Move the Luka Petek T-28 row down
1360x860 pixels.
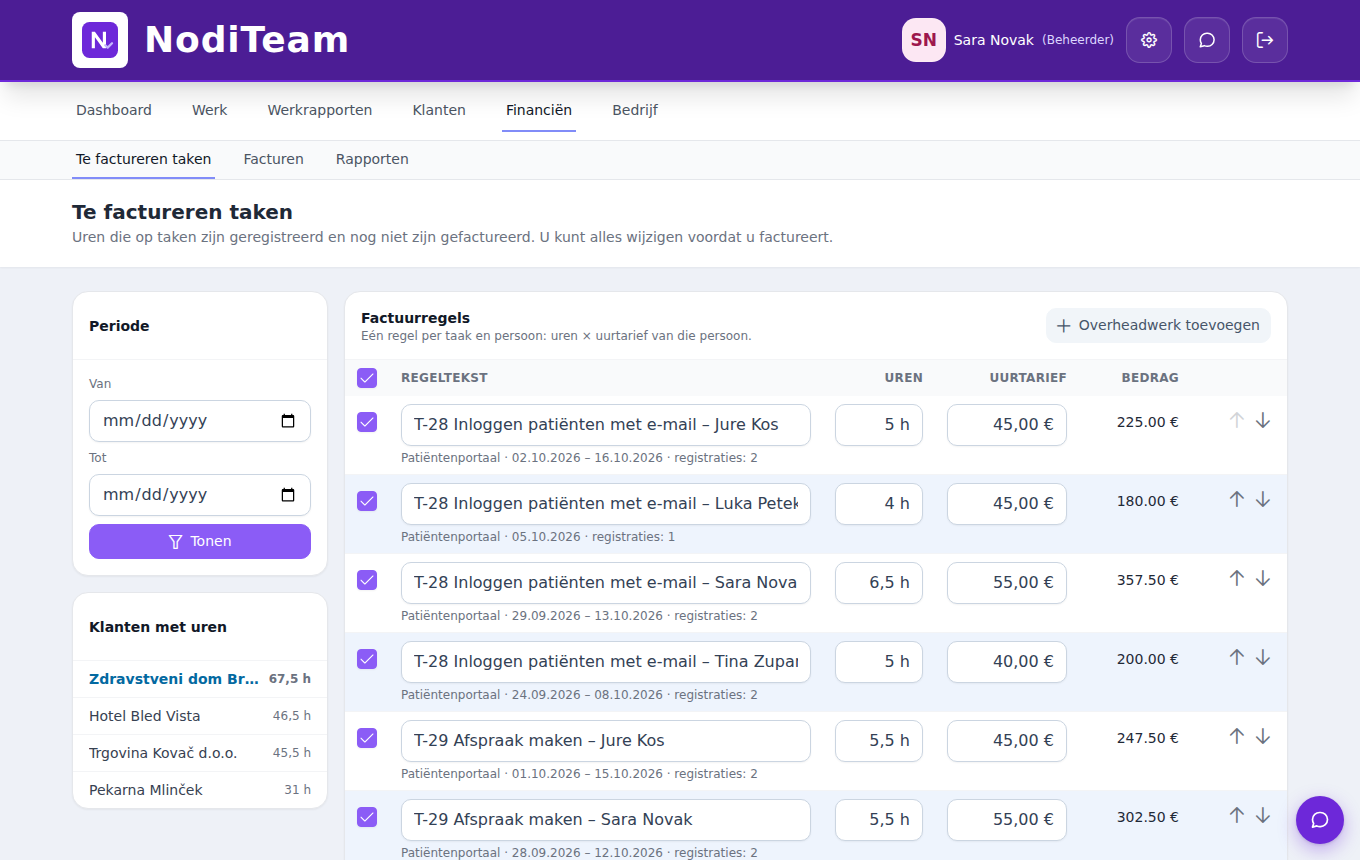[x=1263, y=499]
